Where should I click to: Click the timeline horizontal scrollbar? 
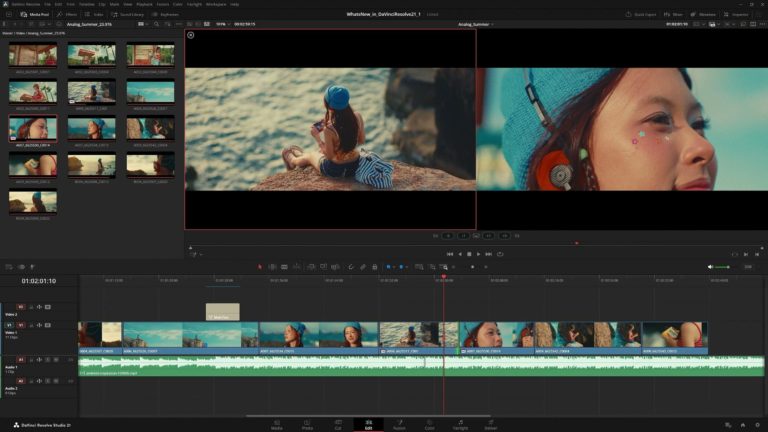point(368,416)
